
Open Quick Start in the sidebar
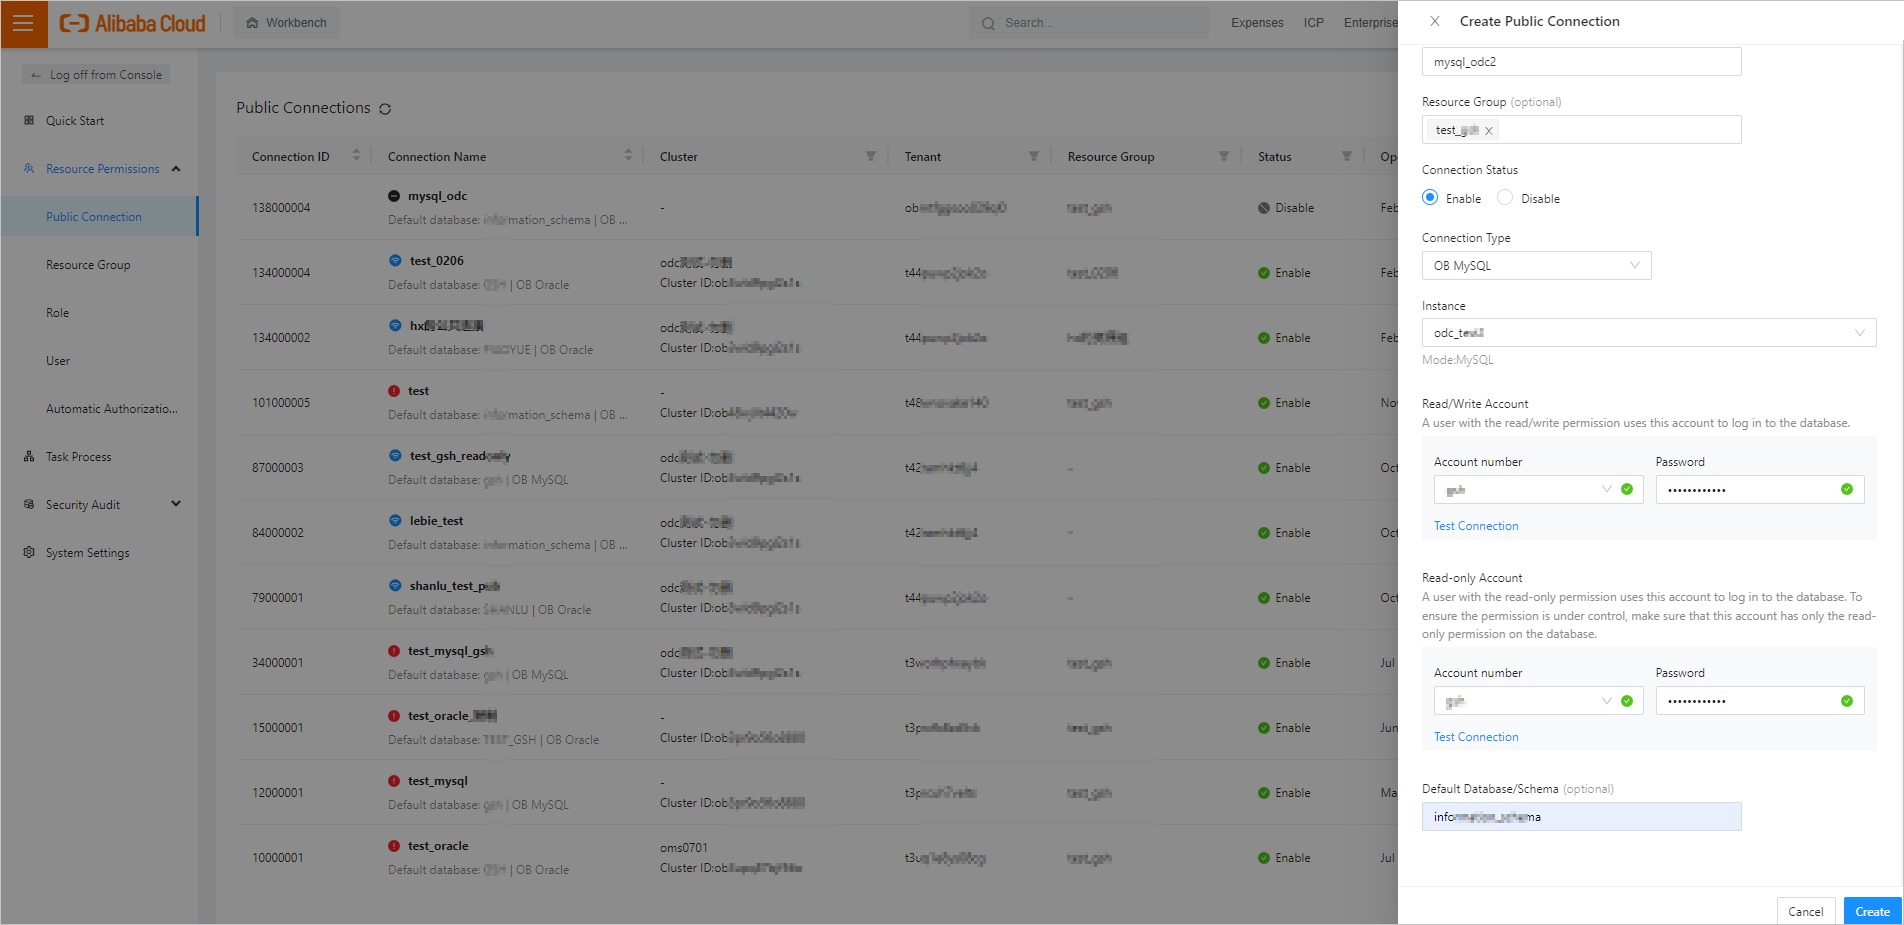(x=75, y=121)
